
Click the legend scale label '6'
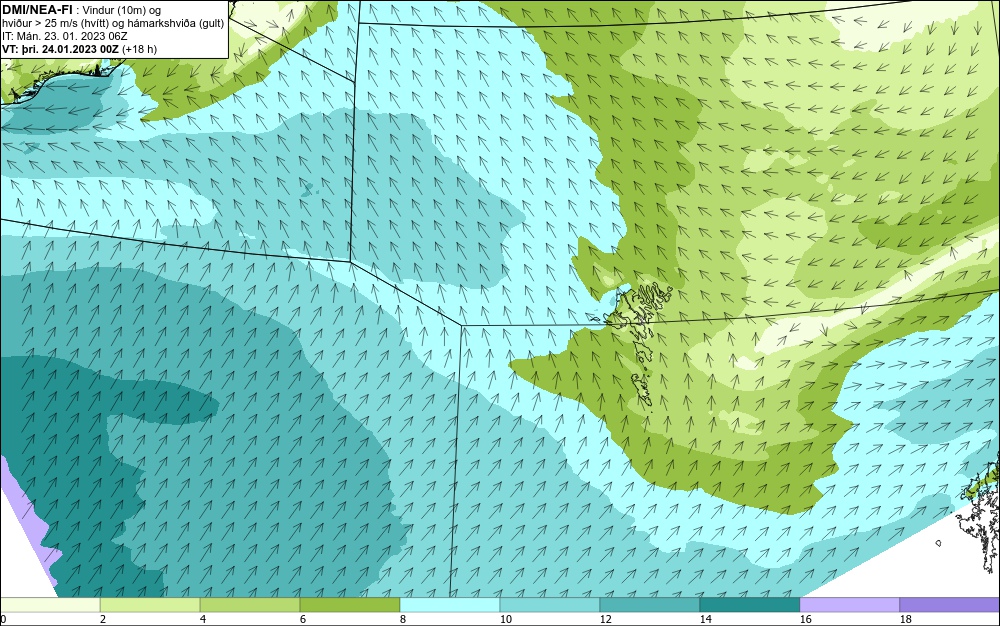302,619
